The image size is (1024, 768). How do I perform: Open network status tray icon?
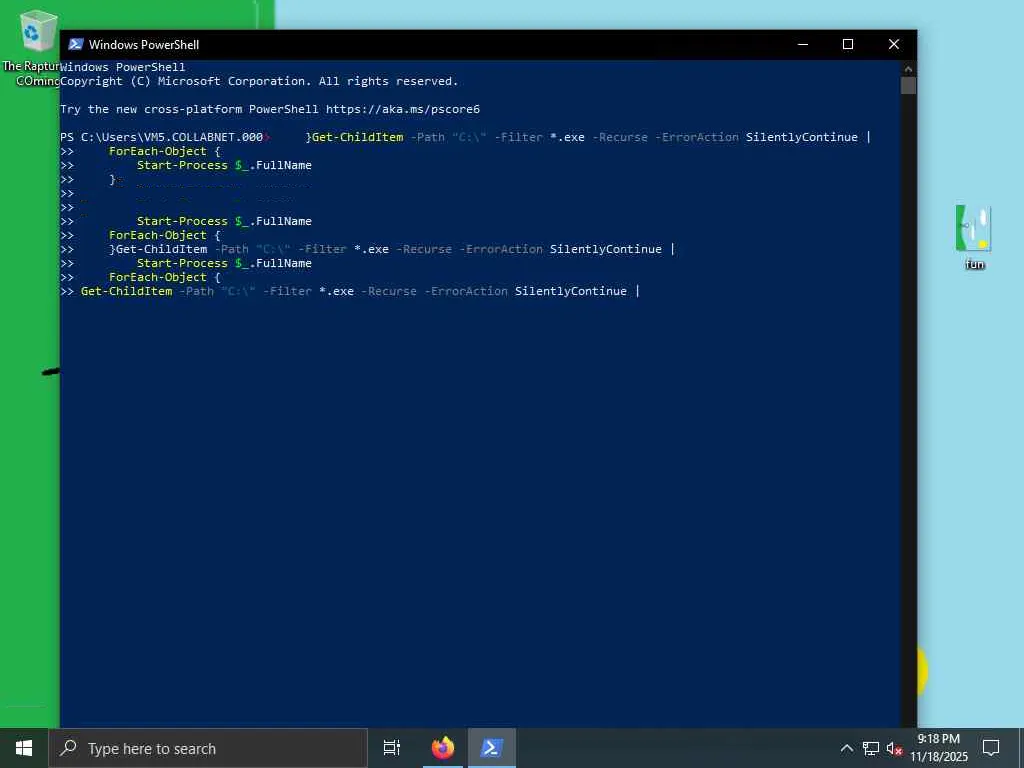871,748
